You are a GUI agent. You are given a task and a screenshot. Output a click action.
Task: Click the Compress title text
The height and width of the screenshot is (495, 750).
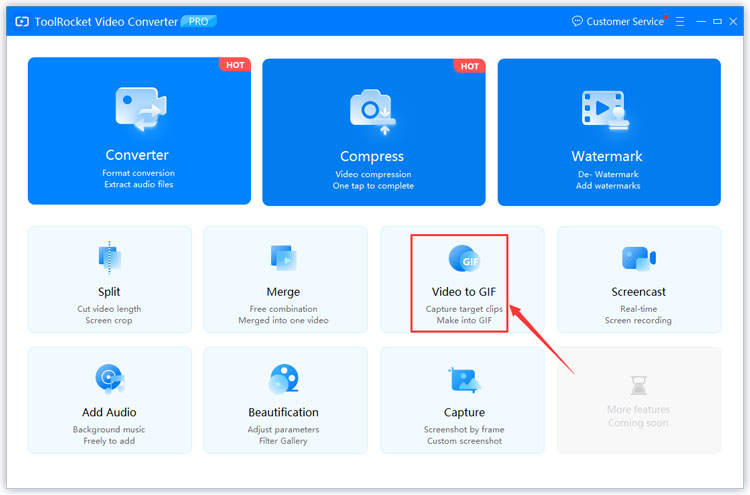coord(372,156)
